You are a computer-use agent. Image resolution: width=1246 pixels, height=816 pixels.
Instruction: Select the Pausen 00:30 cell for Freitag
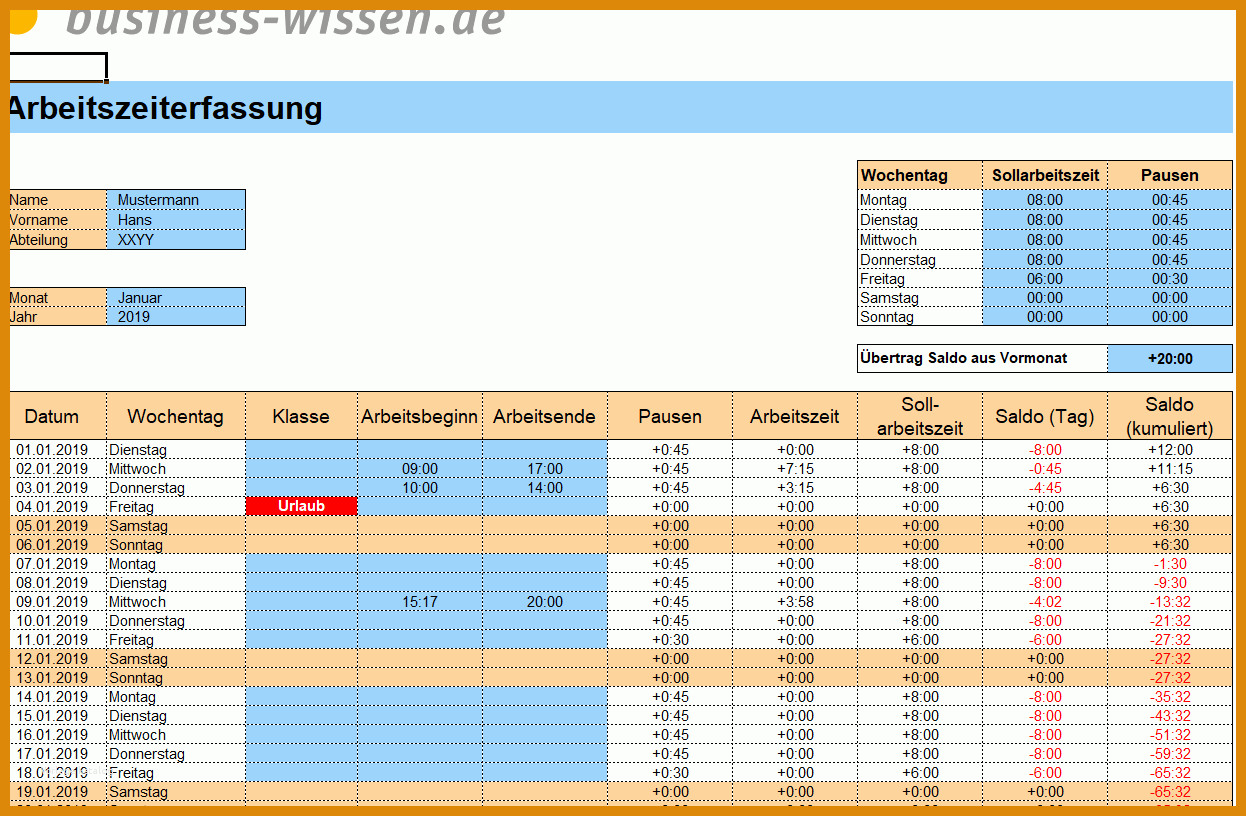(1170, 279)
